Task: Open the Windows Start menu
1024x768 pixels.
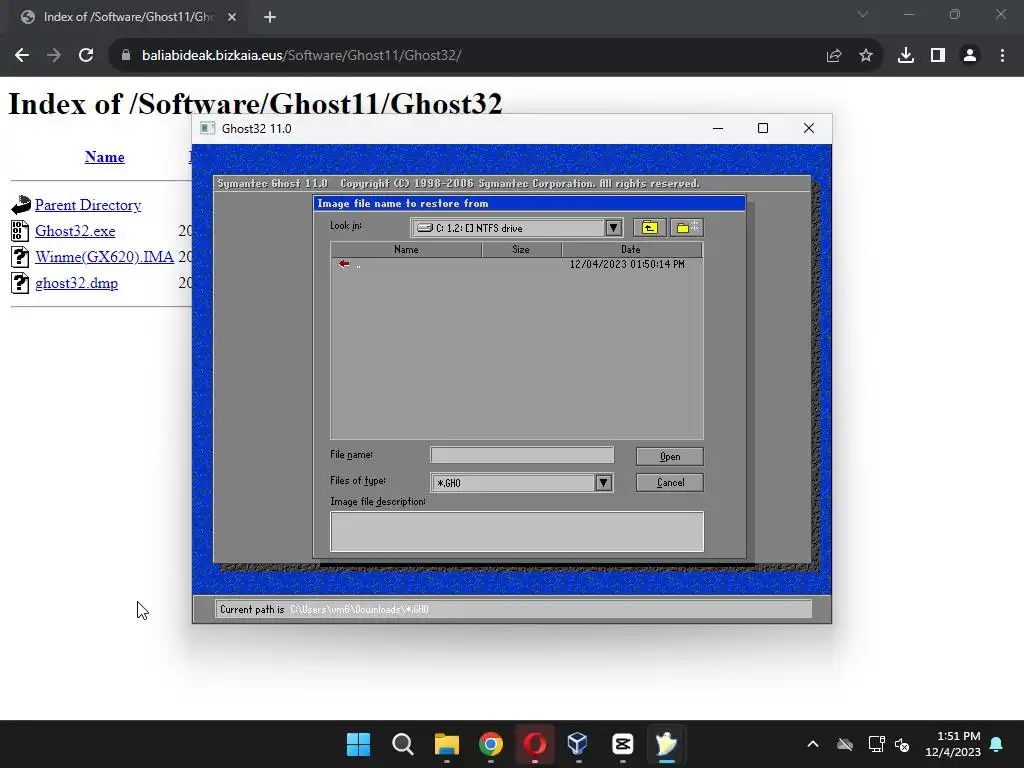Action: 359,744
